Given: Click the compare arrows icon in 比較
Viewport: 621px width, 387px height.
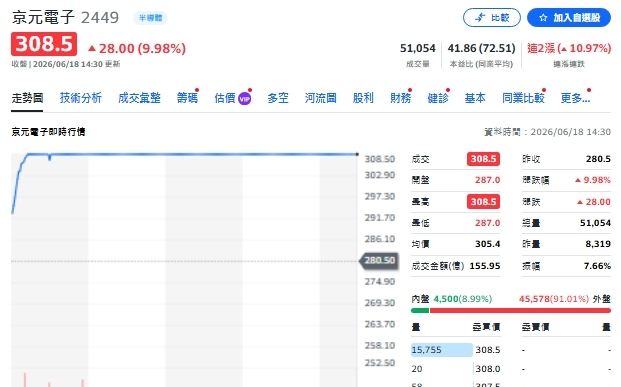Looking at the screenshot, I should click(x=480, y=18).
